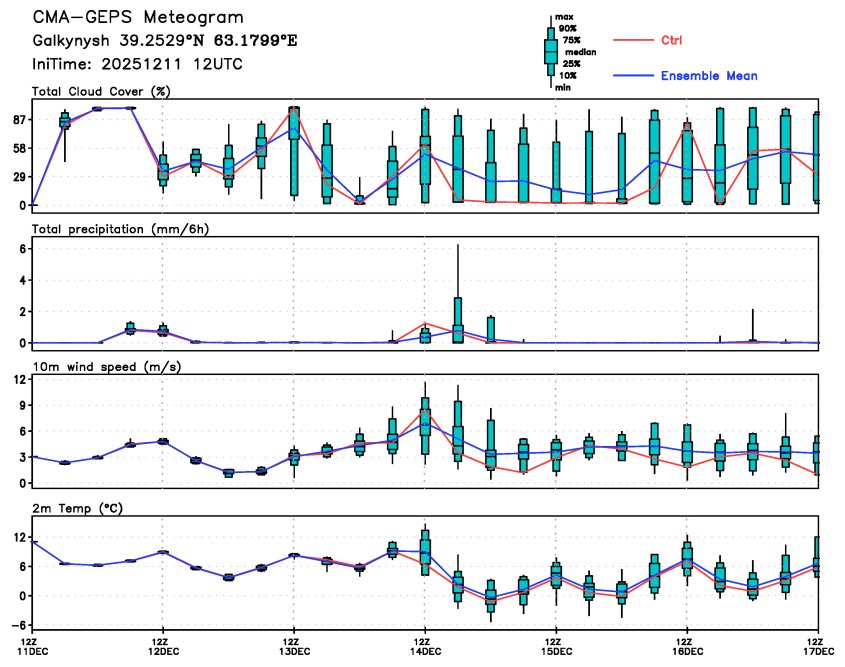Click the precipitation axis value 6

[x=23, y=249]
